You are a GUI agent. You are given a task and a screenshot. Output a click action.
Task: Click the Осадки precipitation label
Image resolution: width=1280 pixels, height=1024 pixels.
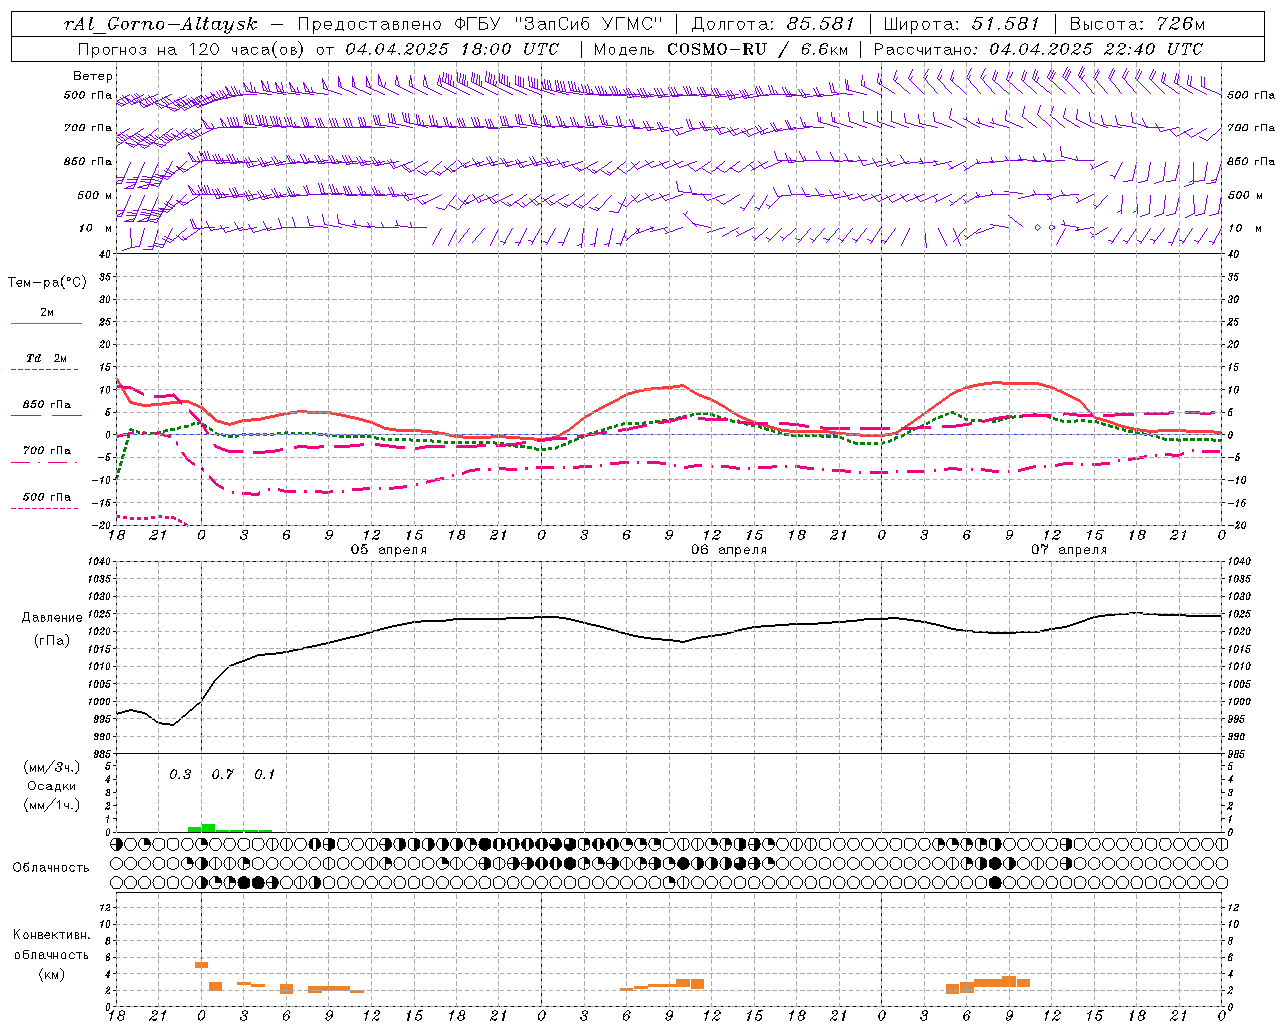click(x=52, y=786)
